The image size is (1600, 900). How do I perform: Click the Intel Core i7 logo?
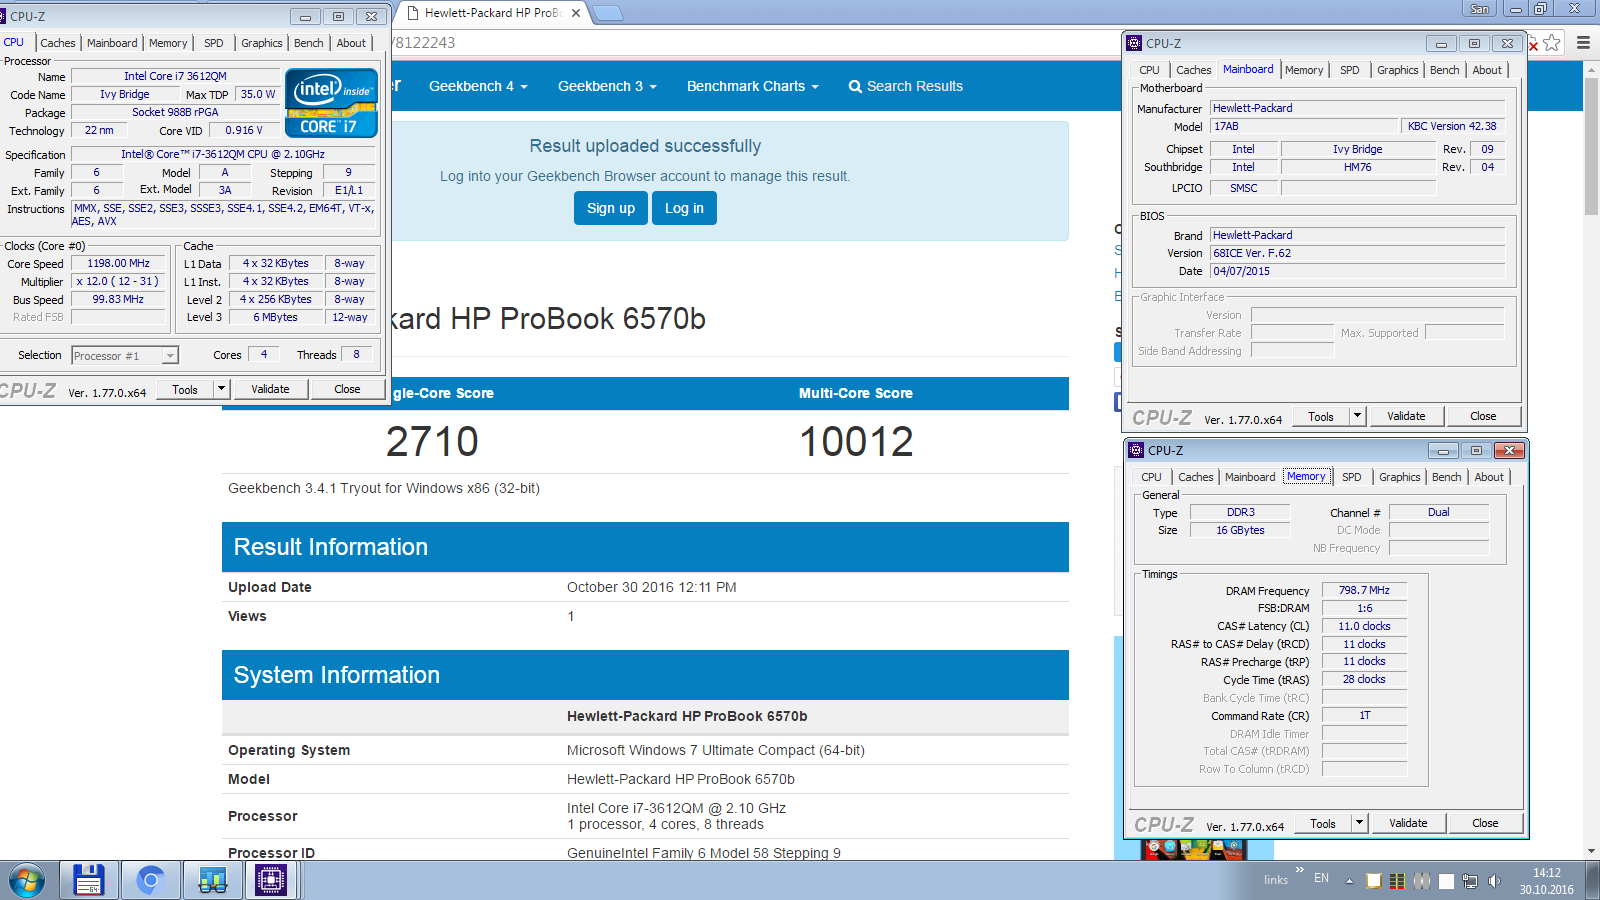coord(331,102)
